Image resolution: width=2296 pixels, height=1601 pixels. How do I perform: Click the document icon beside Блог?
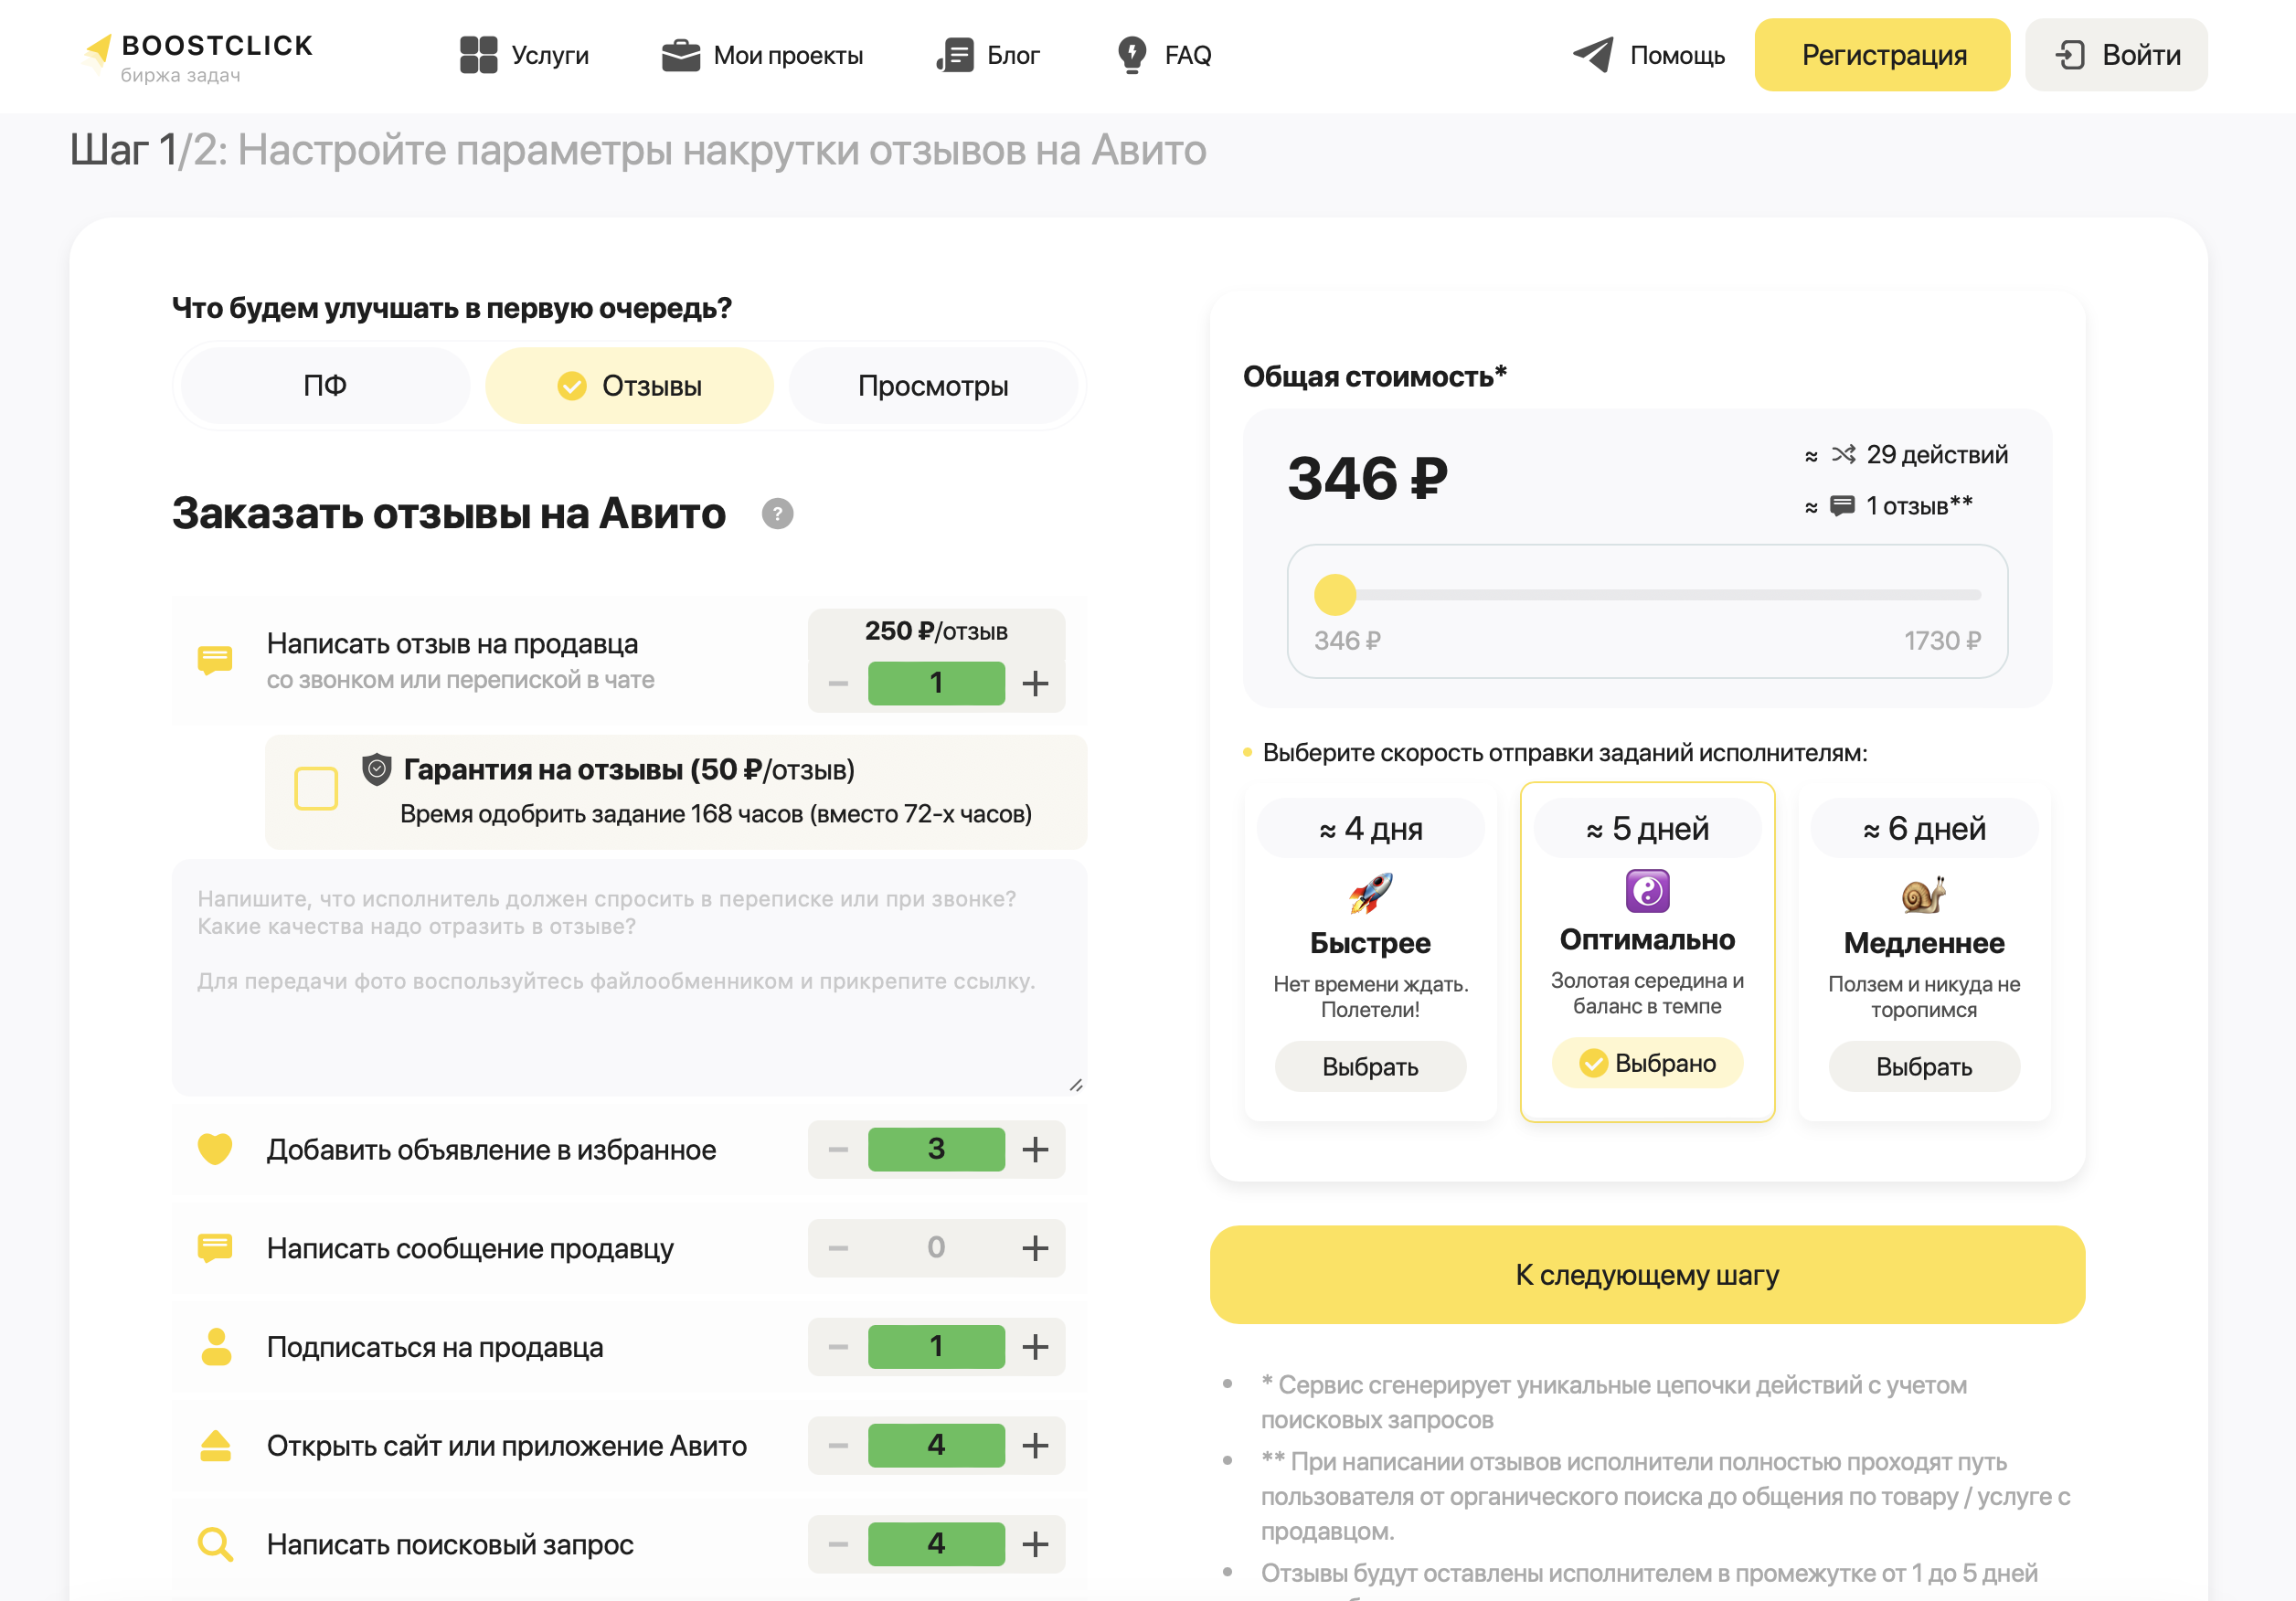(x=955, y=55)
